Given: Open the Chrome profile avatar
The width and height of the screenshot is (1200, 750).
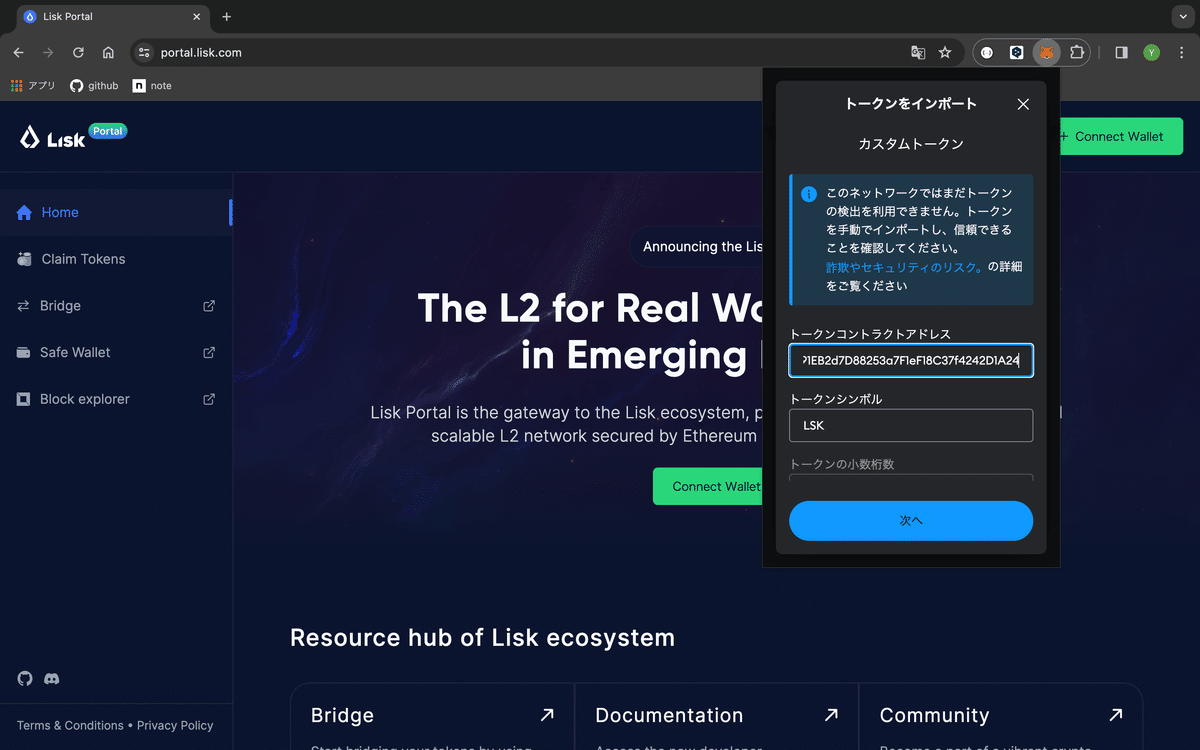Looking at the screenshot, I should [1152, 53].
